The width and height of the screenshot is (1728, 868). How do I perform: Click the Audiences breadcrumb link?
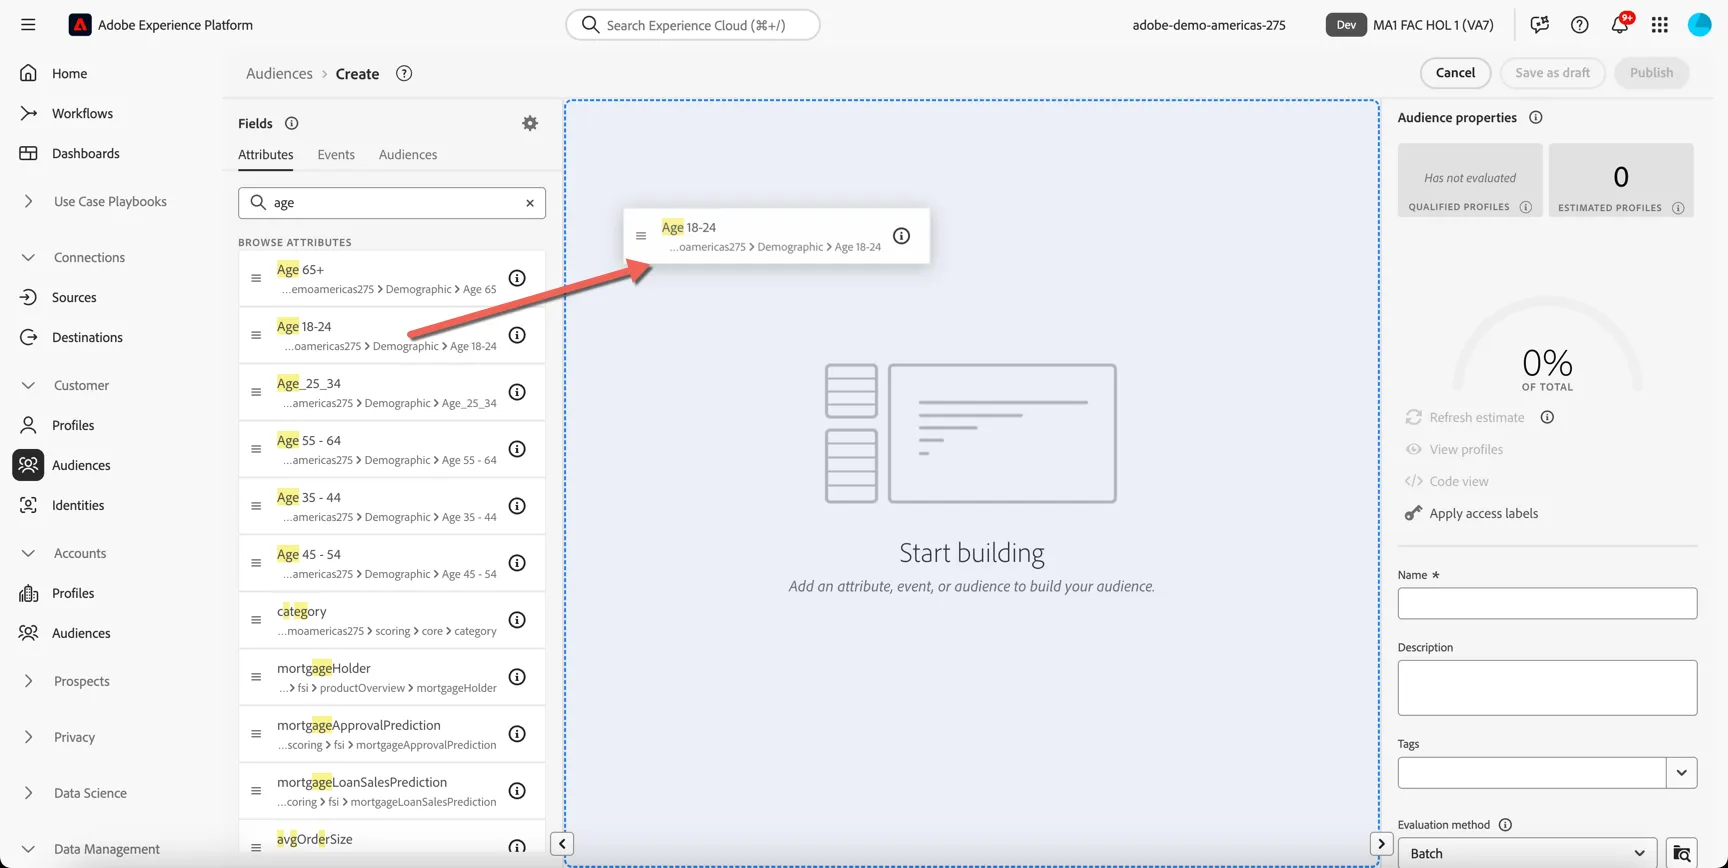click(x=279, y=73)
